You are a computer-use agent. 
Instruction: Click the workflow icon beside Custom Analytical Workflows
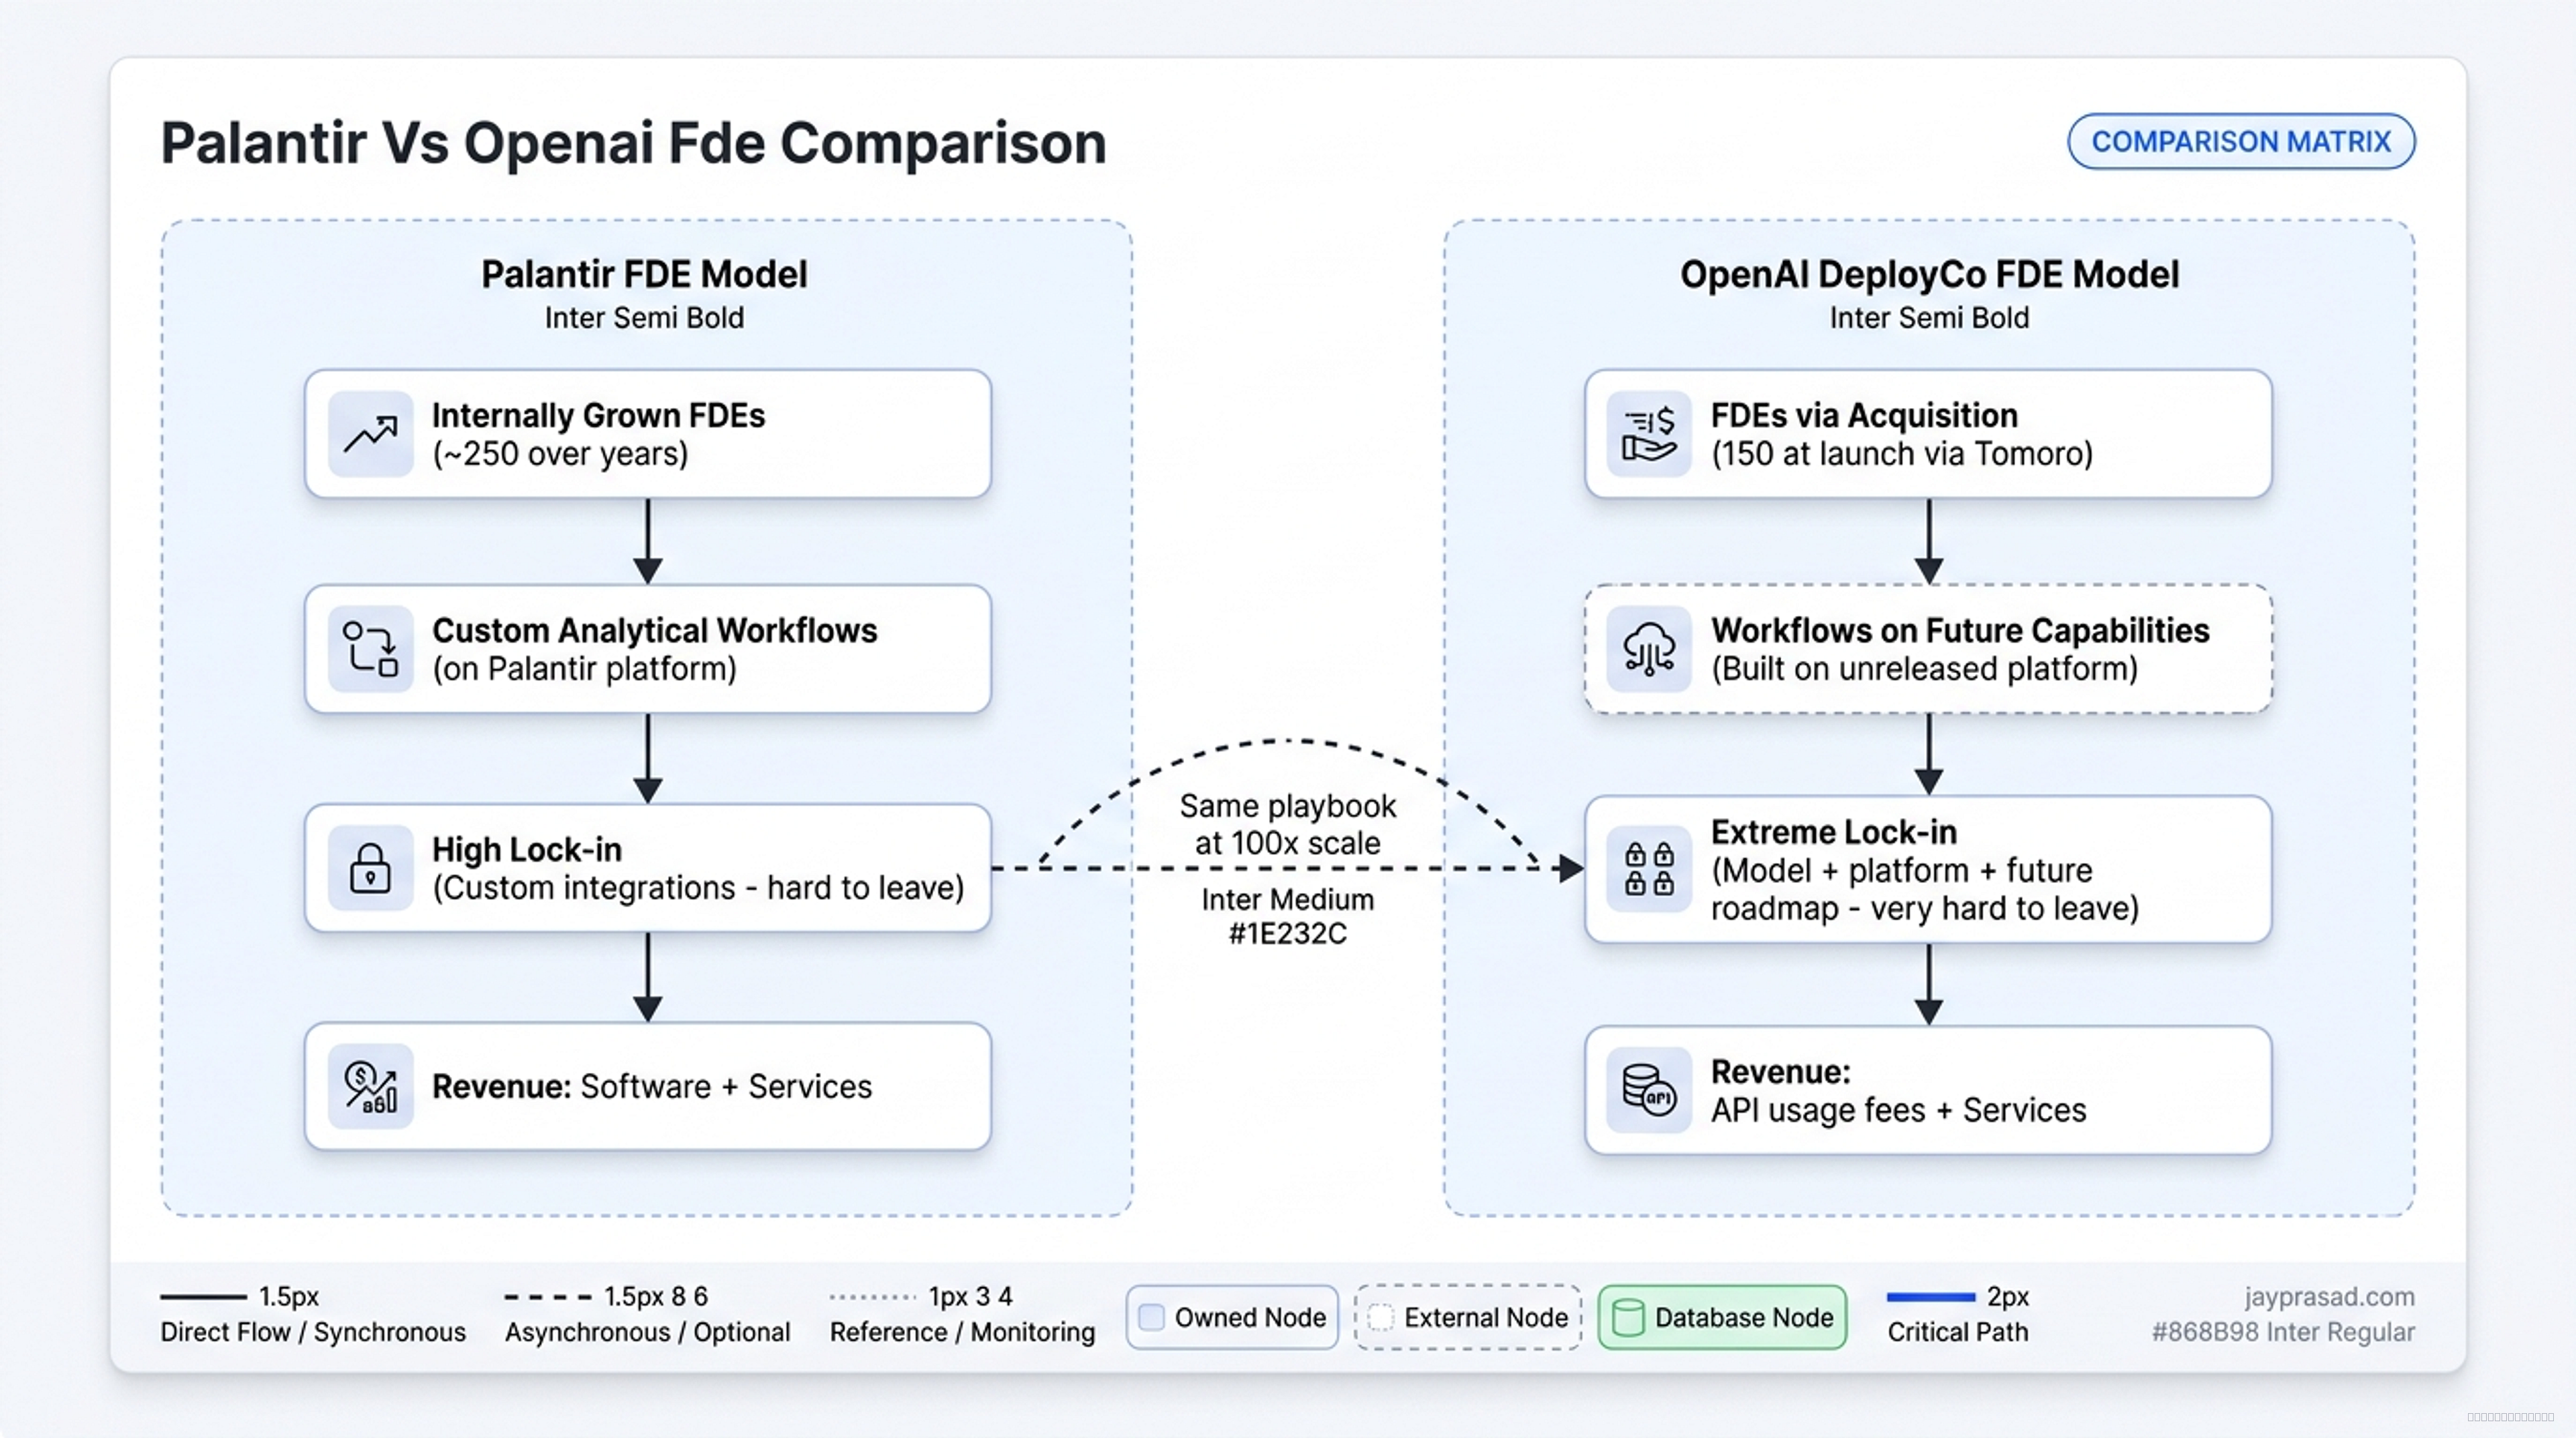[371, 649]
